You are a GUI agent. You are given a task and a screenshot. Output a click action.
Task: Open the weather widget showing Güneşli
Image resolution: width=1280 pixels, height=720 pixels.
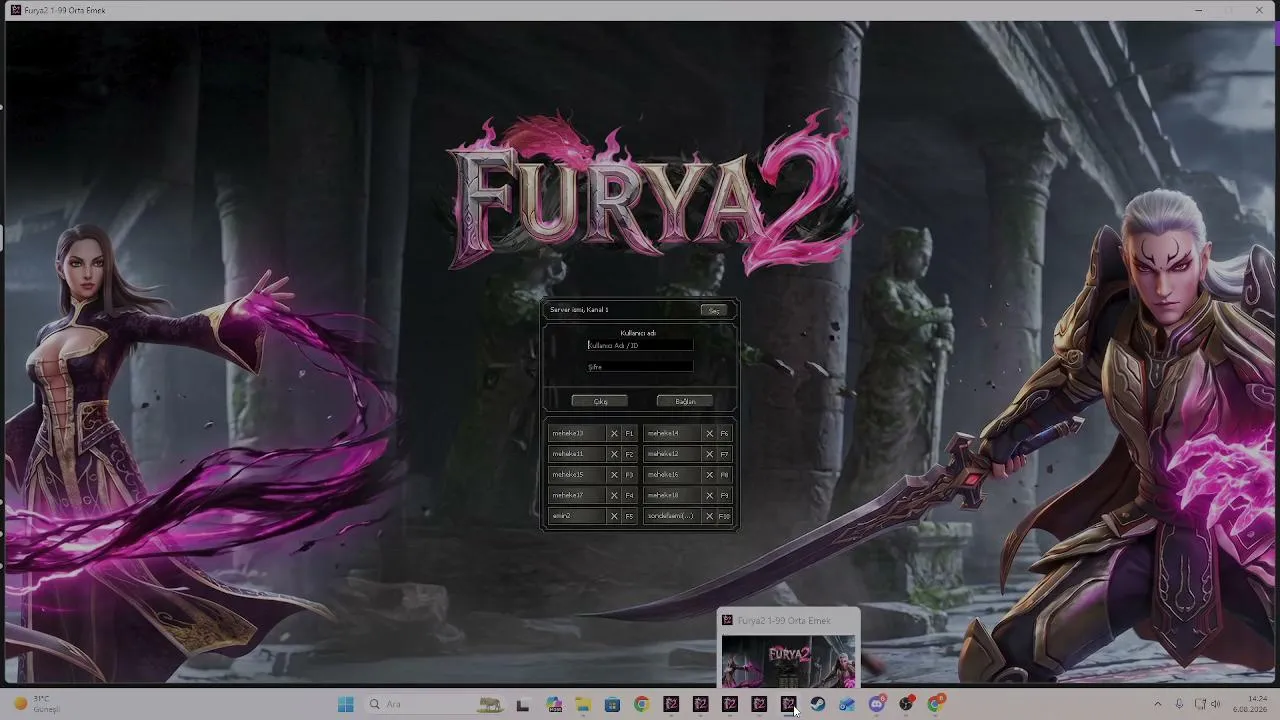click(x=38, y=704)
